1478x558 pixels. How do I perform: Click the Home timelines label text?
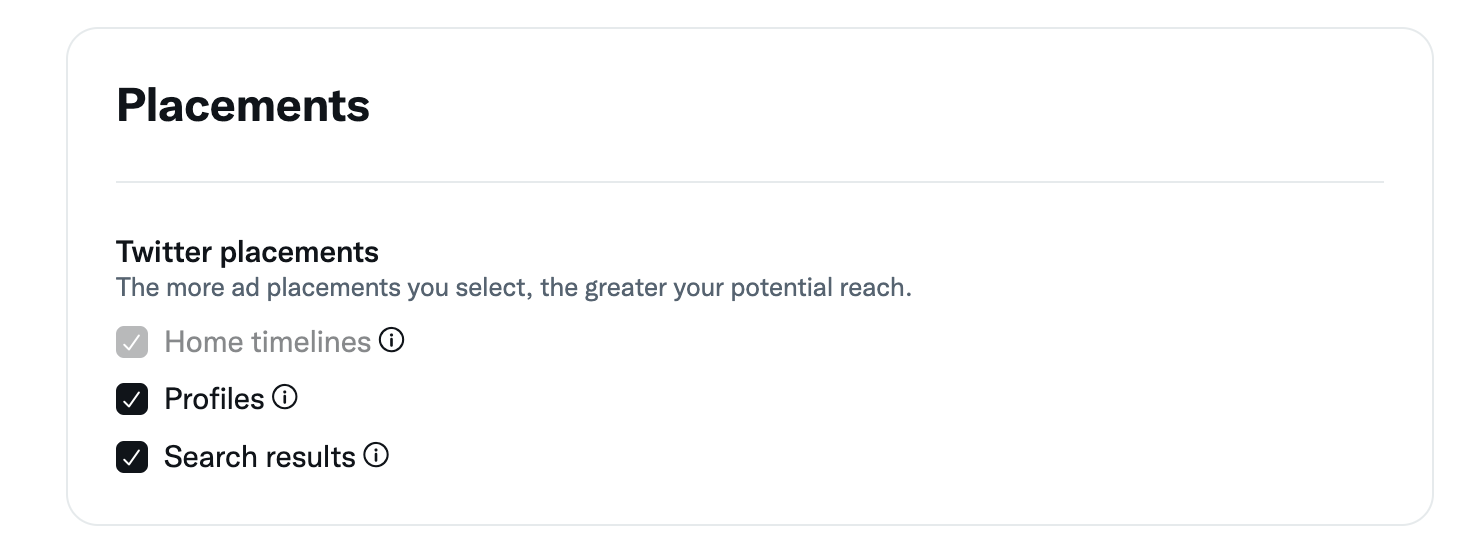point(267,342)
